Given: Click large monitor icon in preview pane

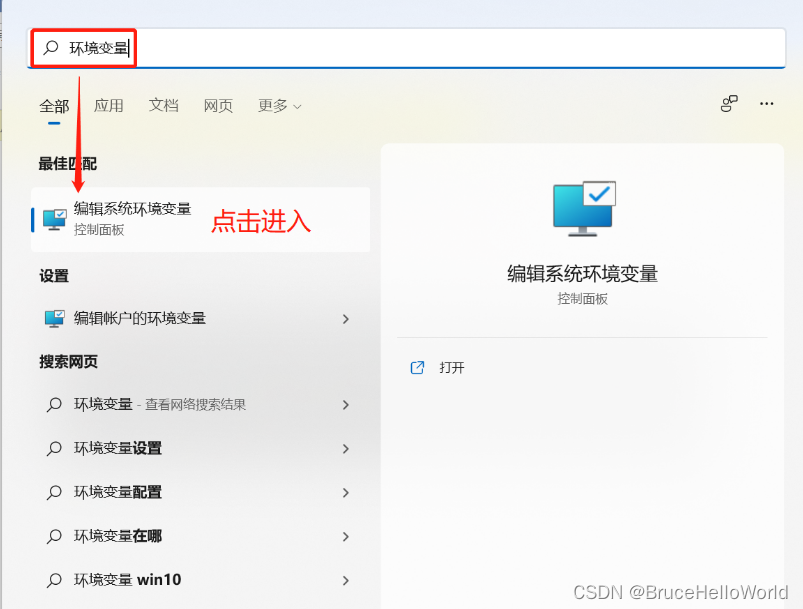Looking at the screenshot, I should (584, 208).
